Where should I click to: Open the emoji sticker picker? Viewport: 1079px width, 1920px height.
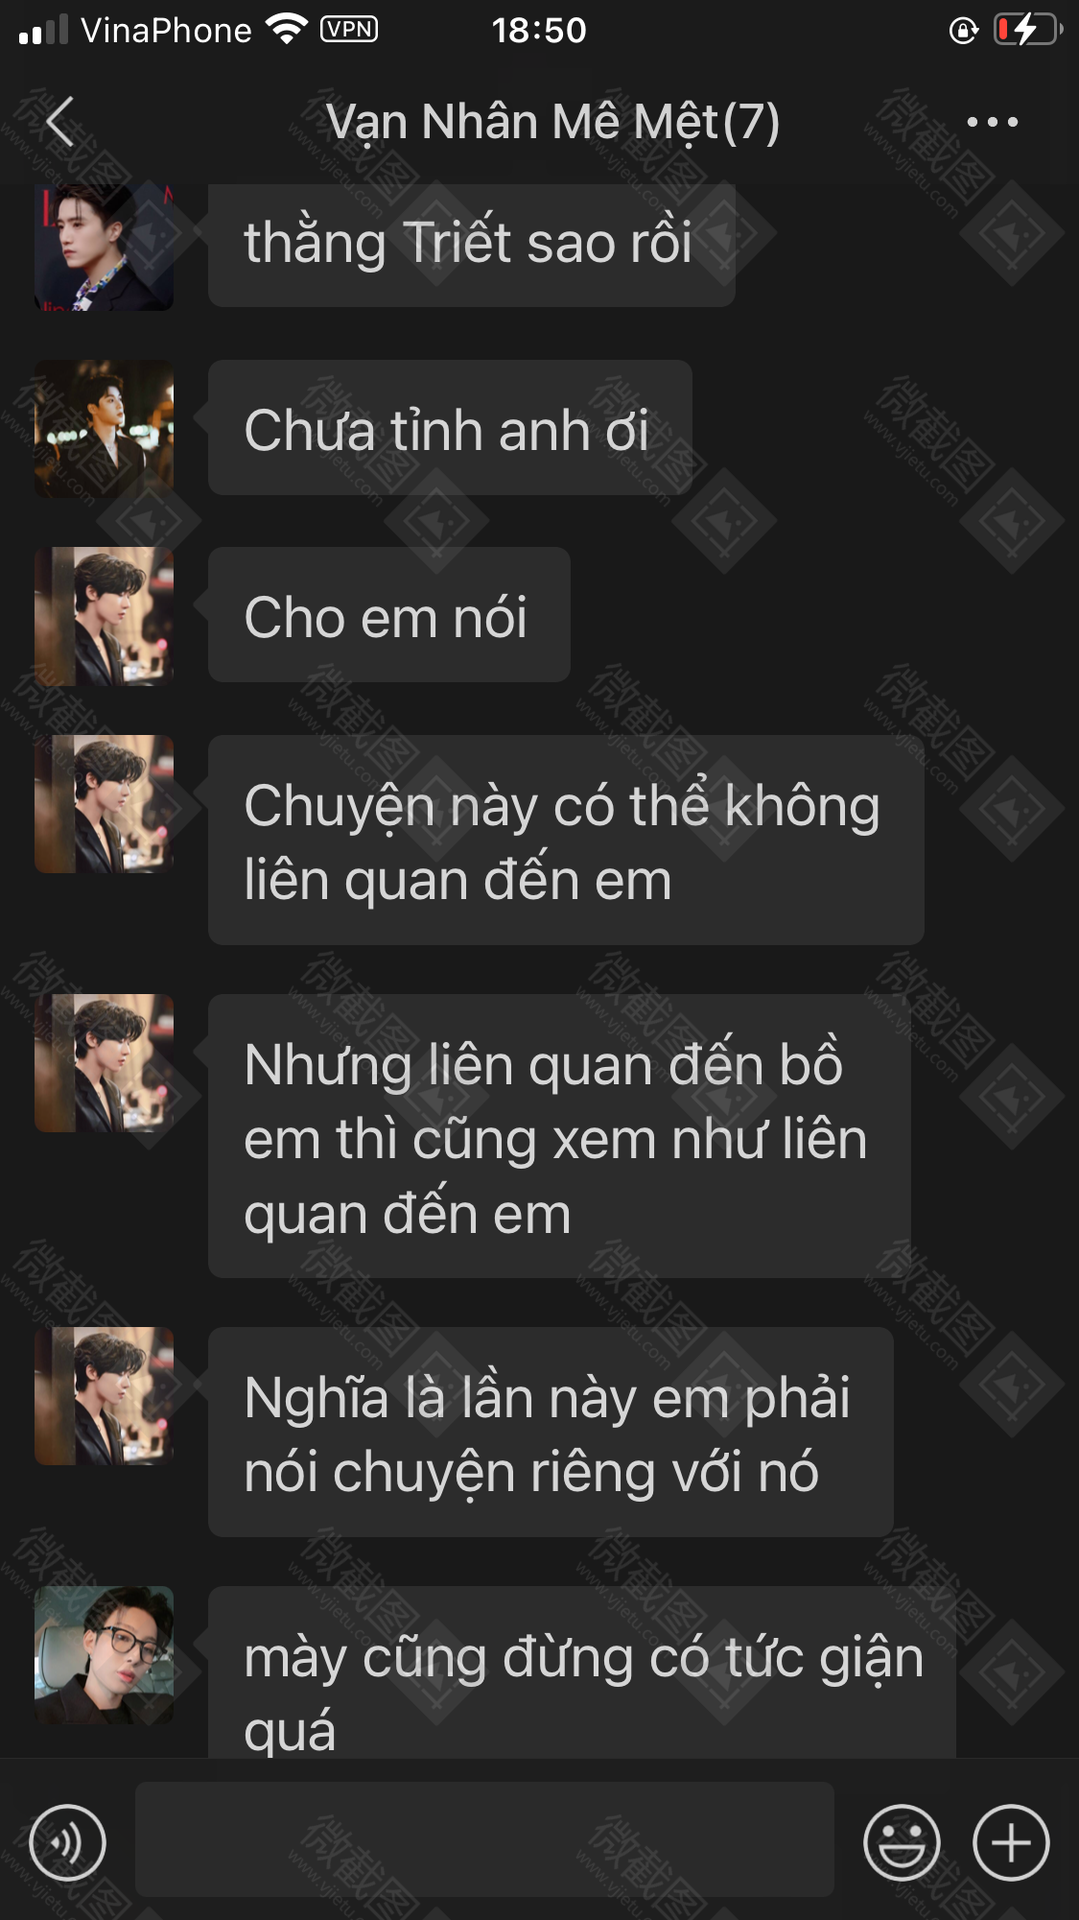click(901, 1842)
